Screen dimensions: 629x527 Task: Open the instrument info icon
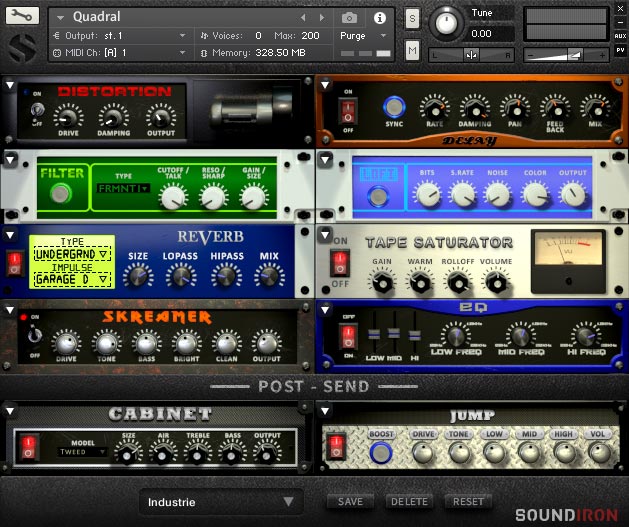click(379, 18)
